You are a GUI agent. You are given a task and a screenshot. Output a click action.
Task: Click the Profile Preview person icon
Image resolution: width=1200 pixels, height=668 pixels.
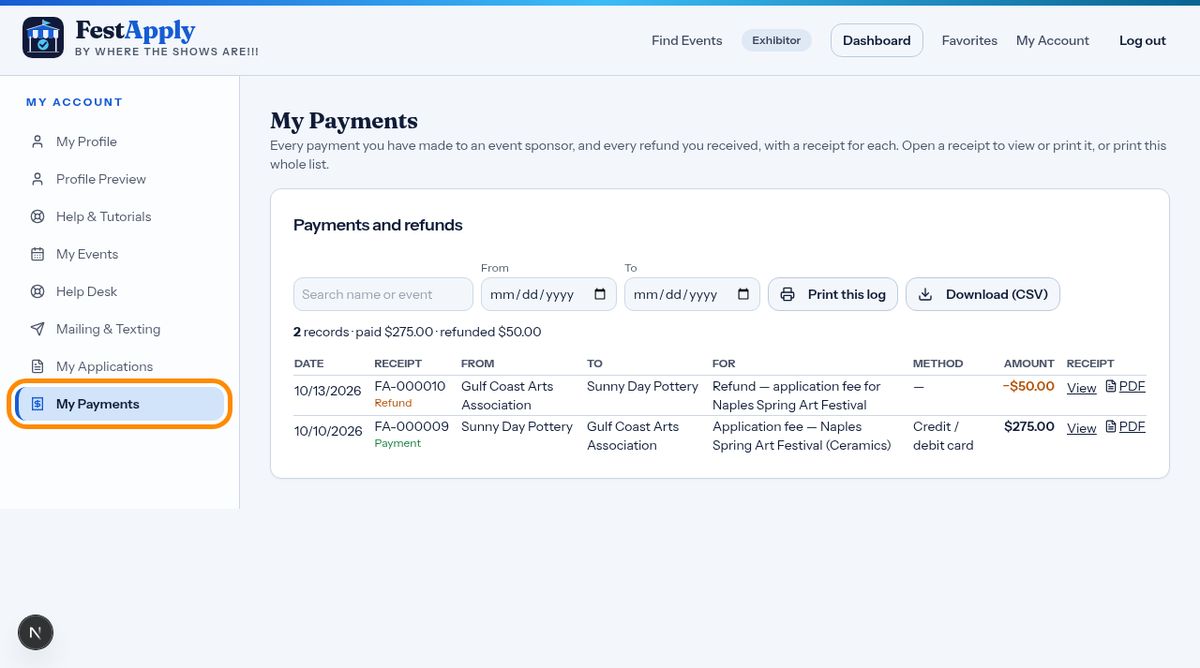37,179
